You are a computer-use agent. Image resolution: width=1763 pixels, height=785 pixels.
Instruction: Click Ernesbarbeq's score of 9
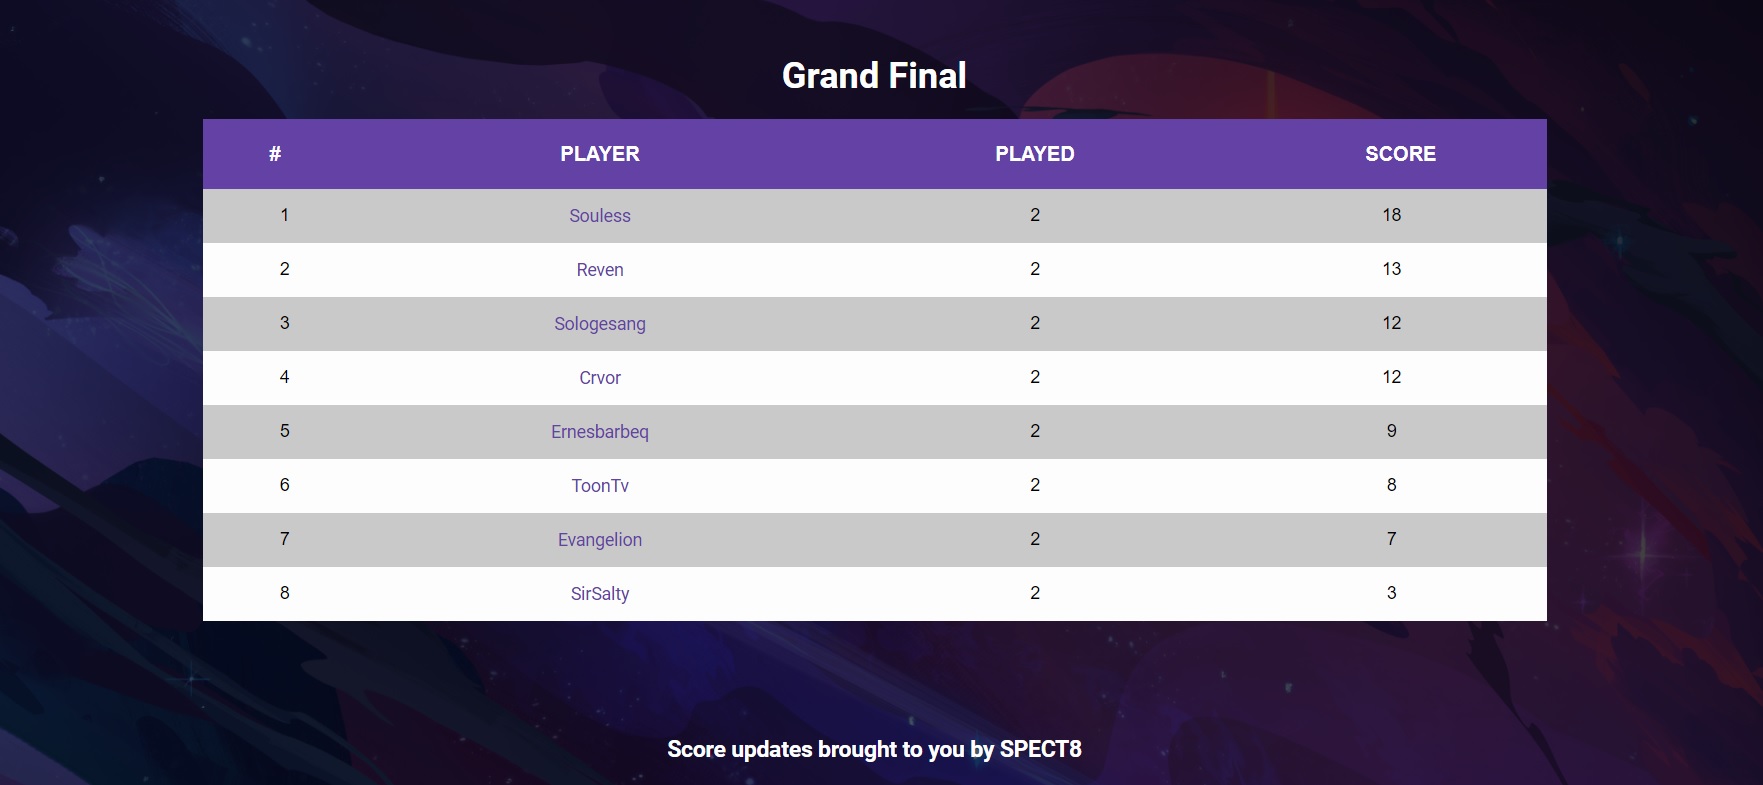point(1392,431)
